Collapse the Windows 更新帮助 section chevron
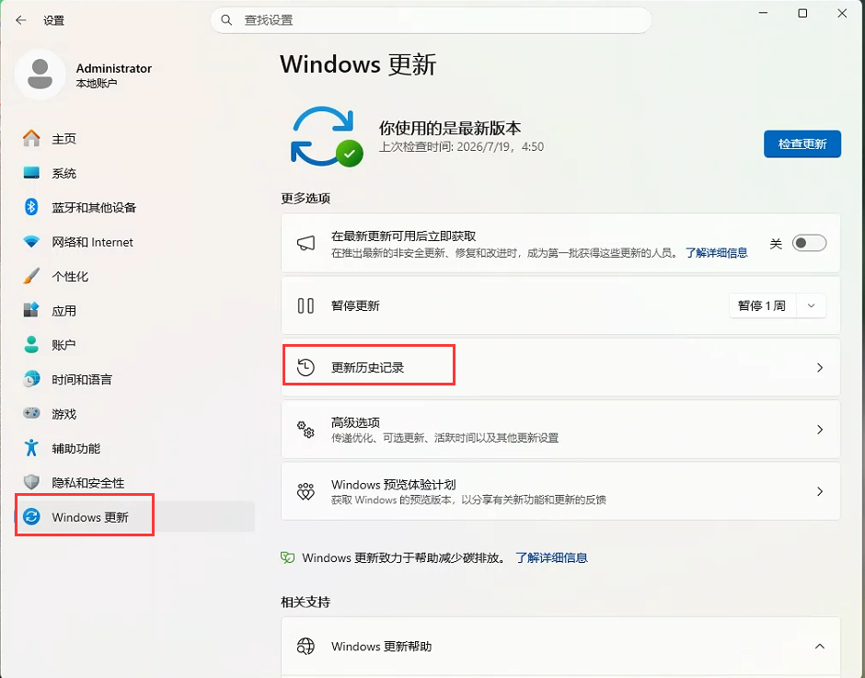865x678 pixels. click(x=820, y=646)
